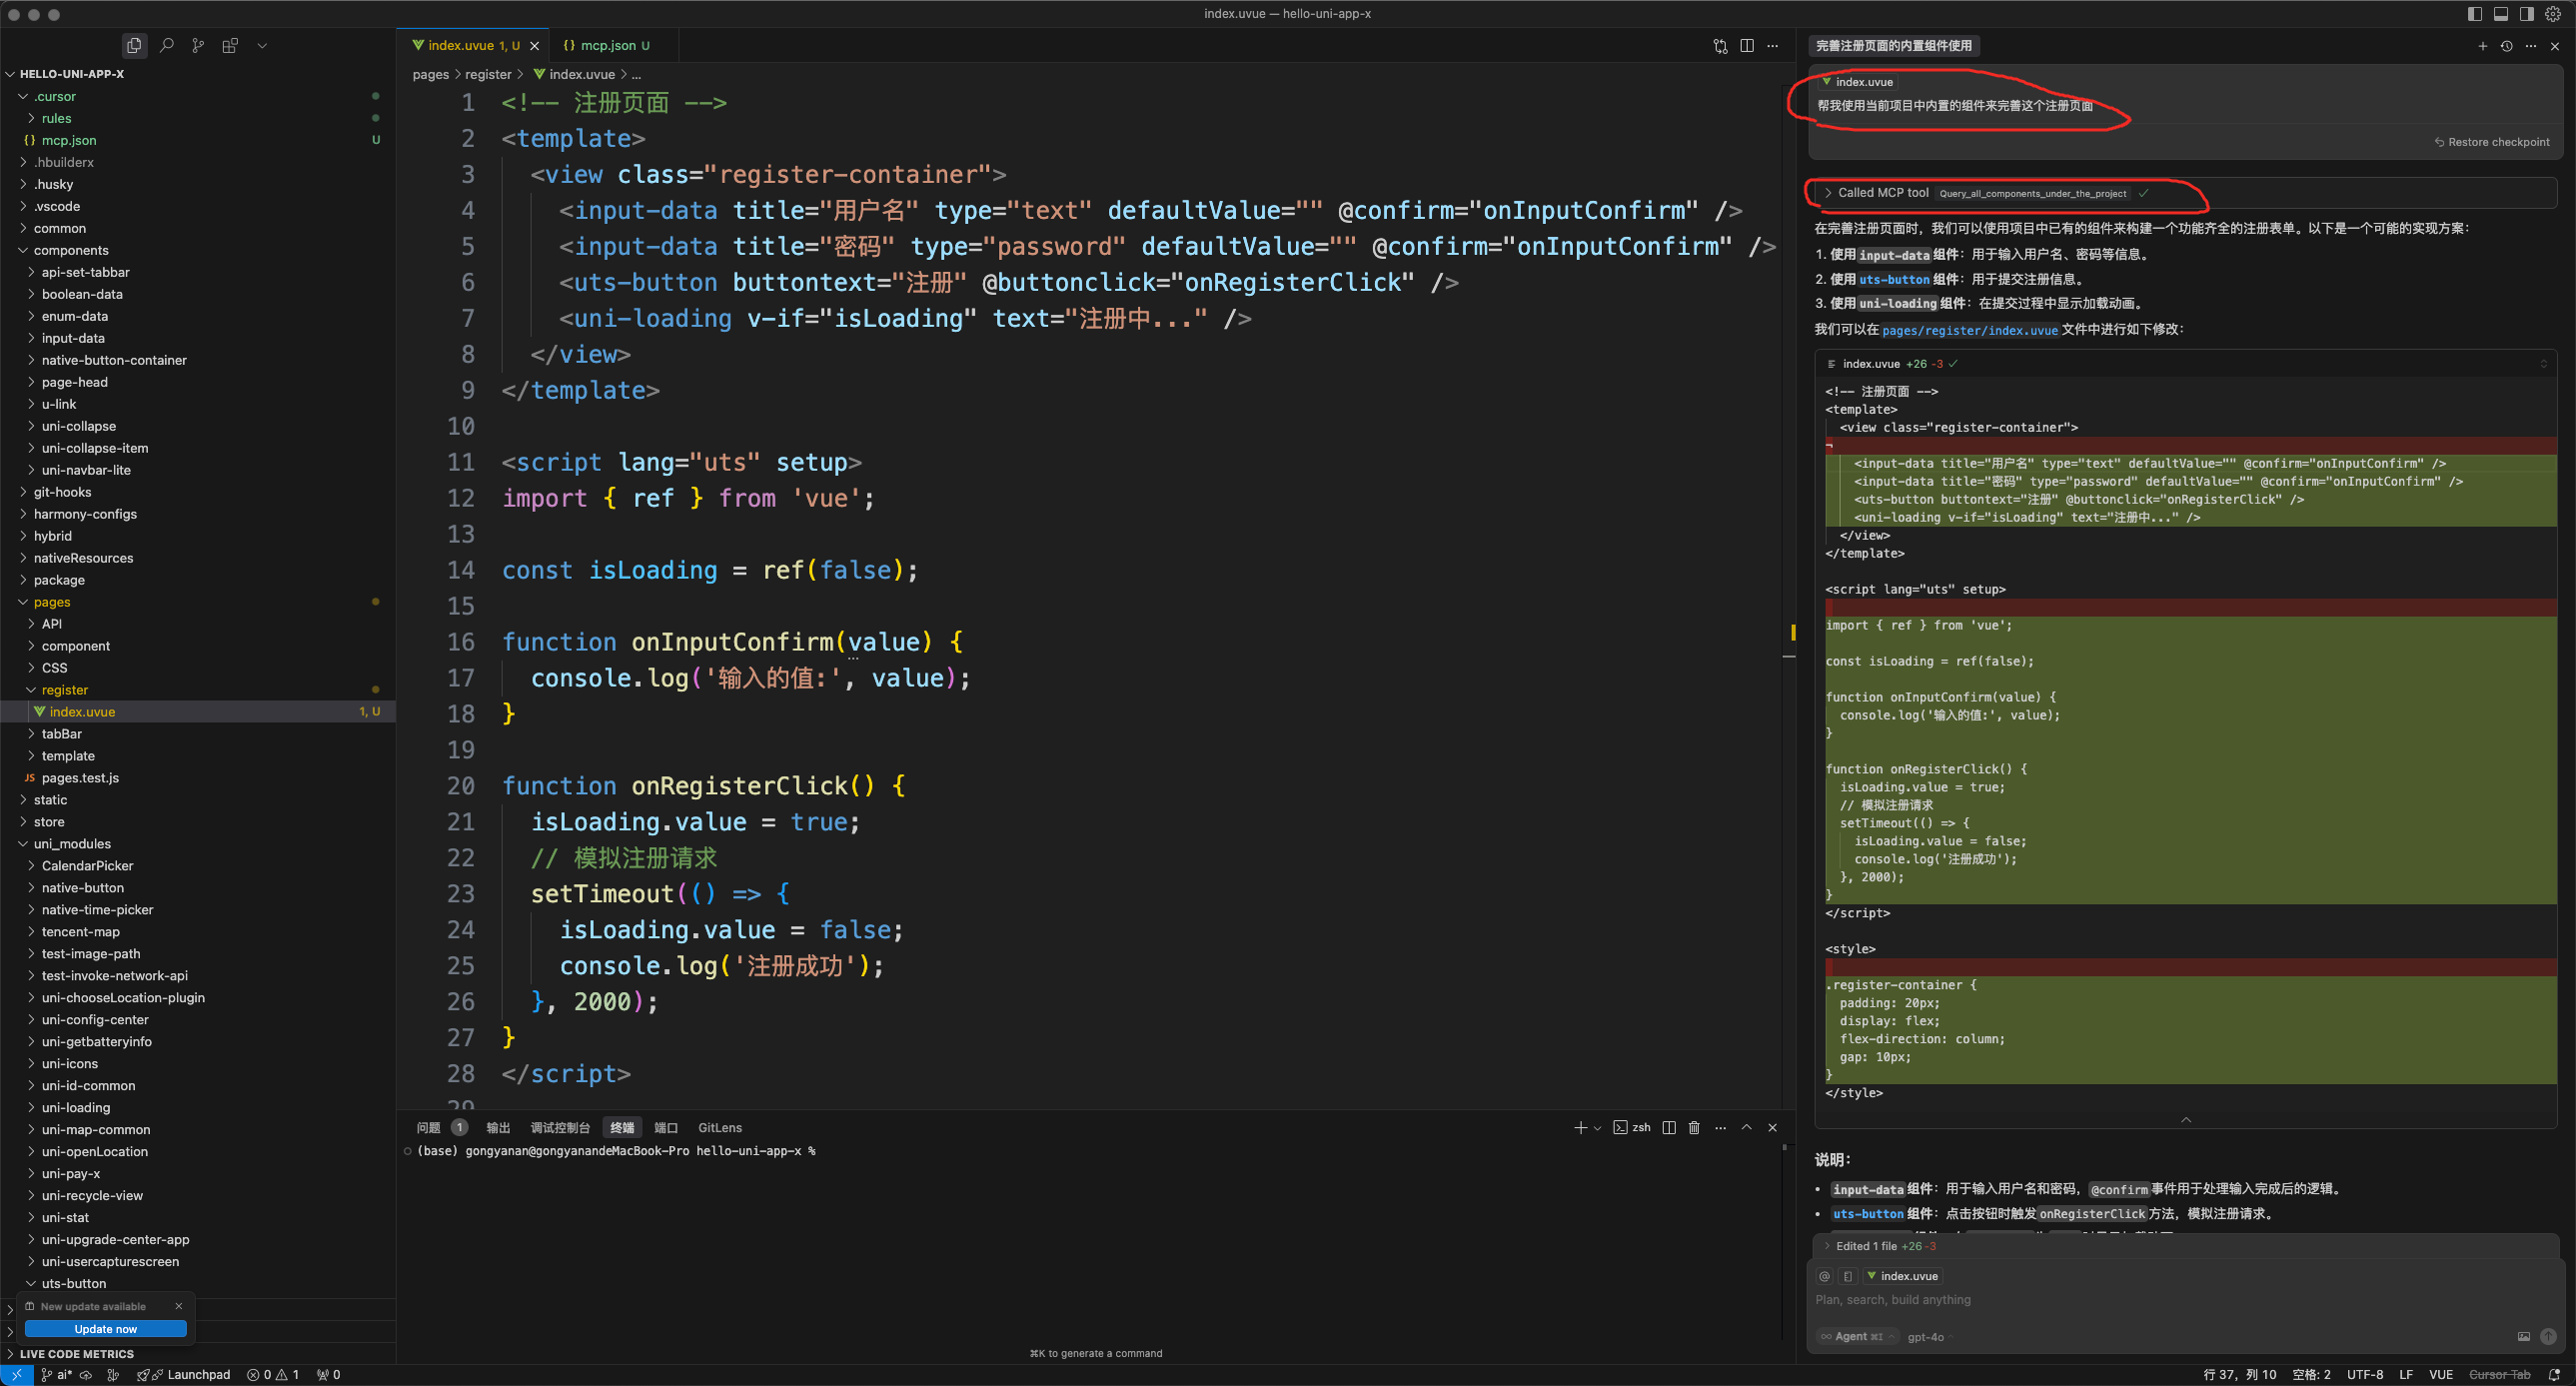Open the gpt-4o model selector
The image size is (2576, 1386).
pyautogui.click(x=1929, y=1337)
